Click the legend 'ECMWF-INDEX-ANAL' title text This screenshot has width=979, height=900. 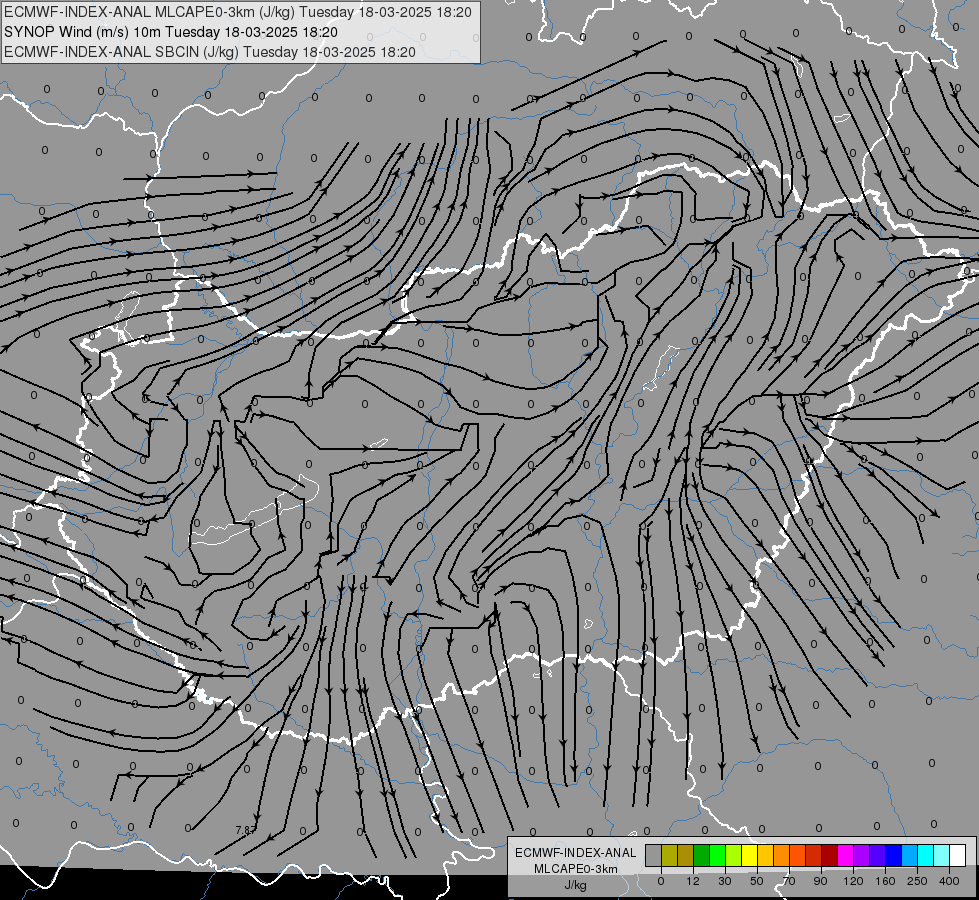coord(576,853)
